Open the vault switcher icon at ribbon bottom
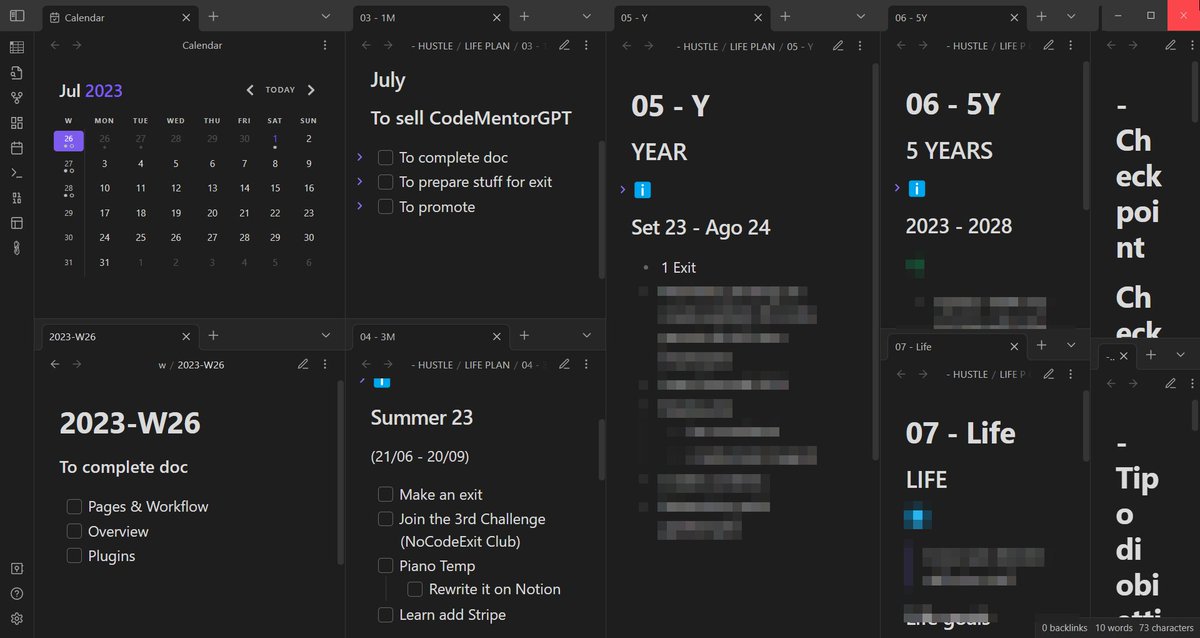 point(17,568)
